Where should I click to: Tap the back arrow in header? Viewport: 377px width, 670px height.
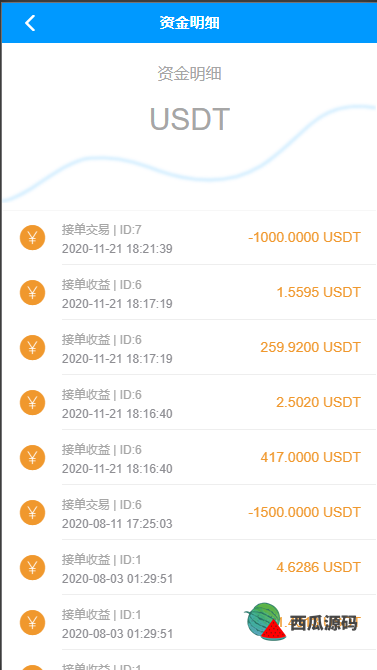(30, 23)
